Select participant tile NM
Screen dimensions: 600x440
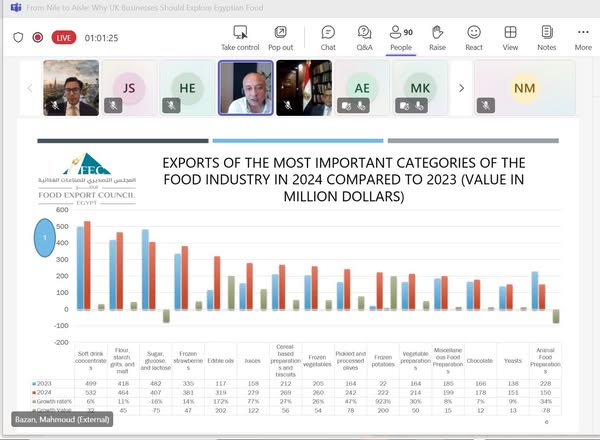point(525,88)
